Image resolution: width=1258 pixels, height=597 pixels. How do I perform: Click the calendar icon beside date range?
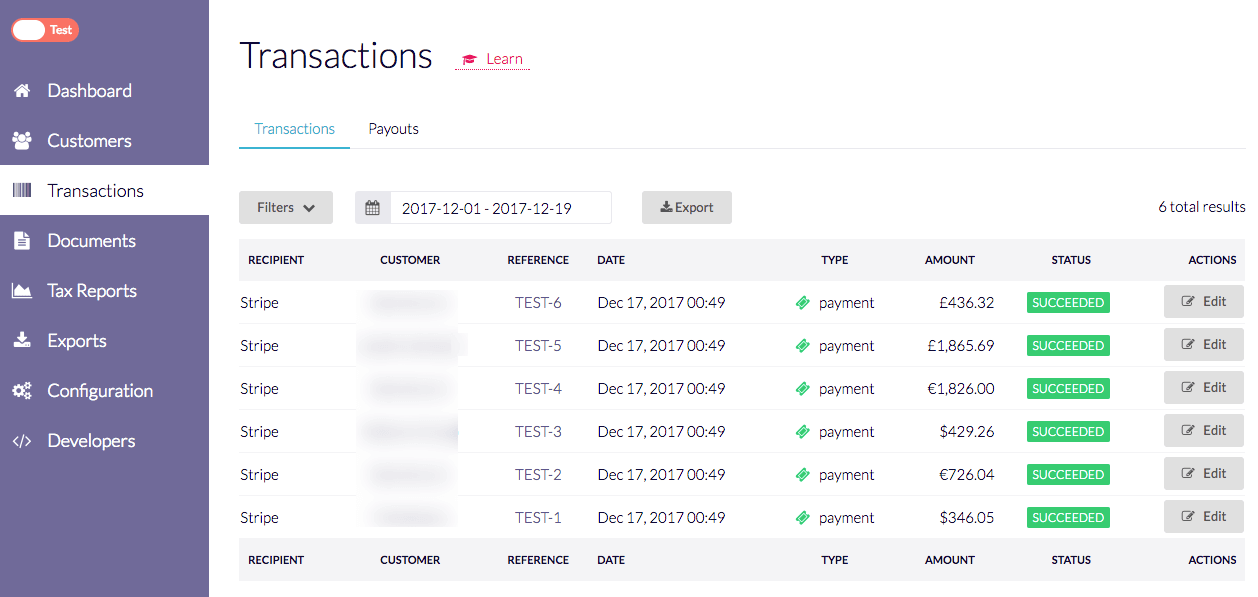click(x=373, y=208)
